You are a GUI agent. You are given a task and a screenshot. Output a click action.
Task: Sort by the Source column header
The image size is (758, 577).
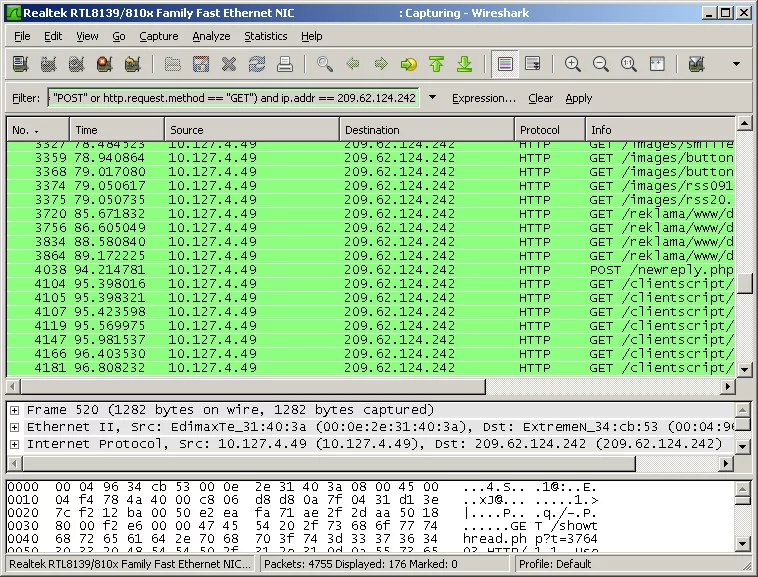click(252, 130)
